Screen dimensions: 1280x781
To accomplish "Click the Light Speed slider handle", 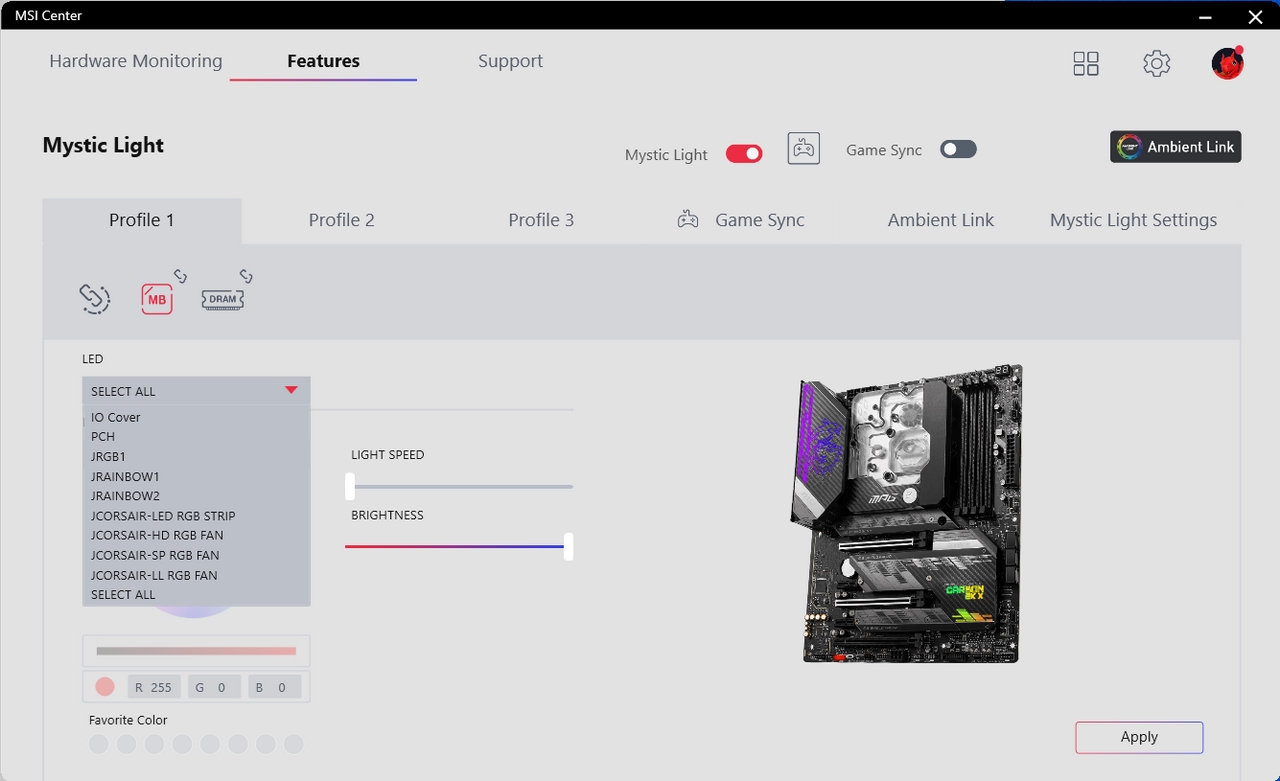I will pos(350,486).
